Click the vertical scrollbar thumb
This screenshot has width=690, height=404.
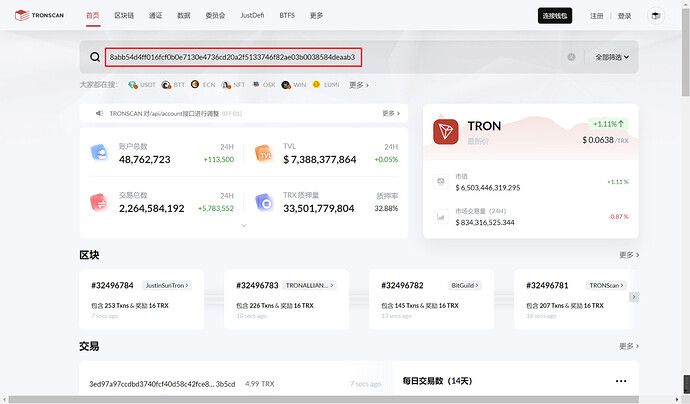[x=686, y=52]
